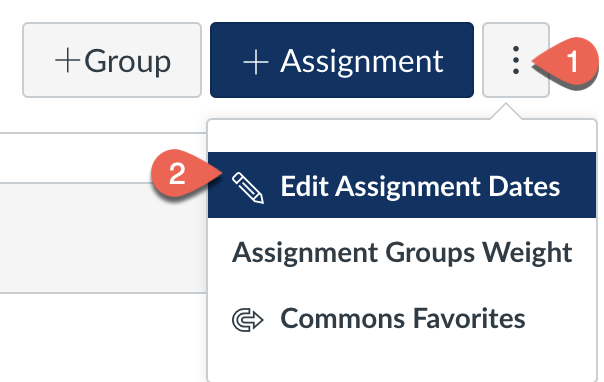
Task: Choose Assignment Groups Weight option
Action: pyautogui.click(x=402, y=253)
